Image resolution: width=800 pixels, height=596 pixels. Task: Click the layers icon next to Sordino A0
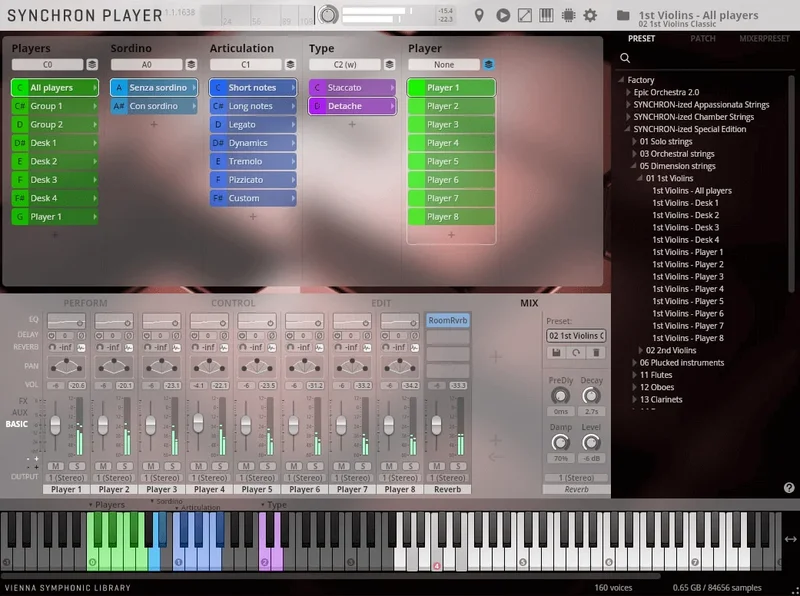tap(191, 64)
